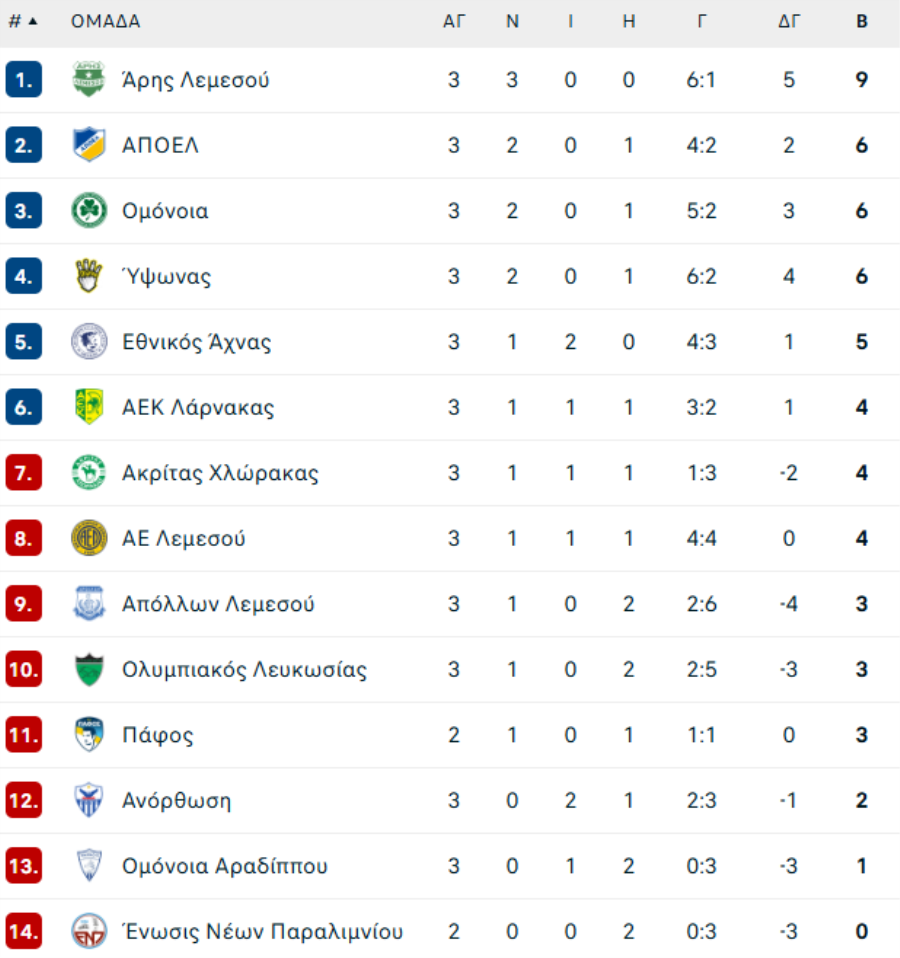Click the ΑΕΚ Λάρνακας yellow-green crest
Screen dimensions: 900x958
point(89,406)
